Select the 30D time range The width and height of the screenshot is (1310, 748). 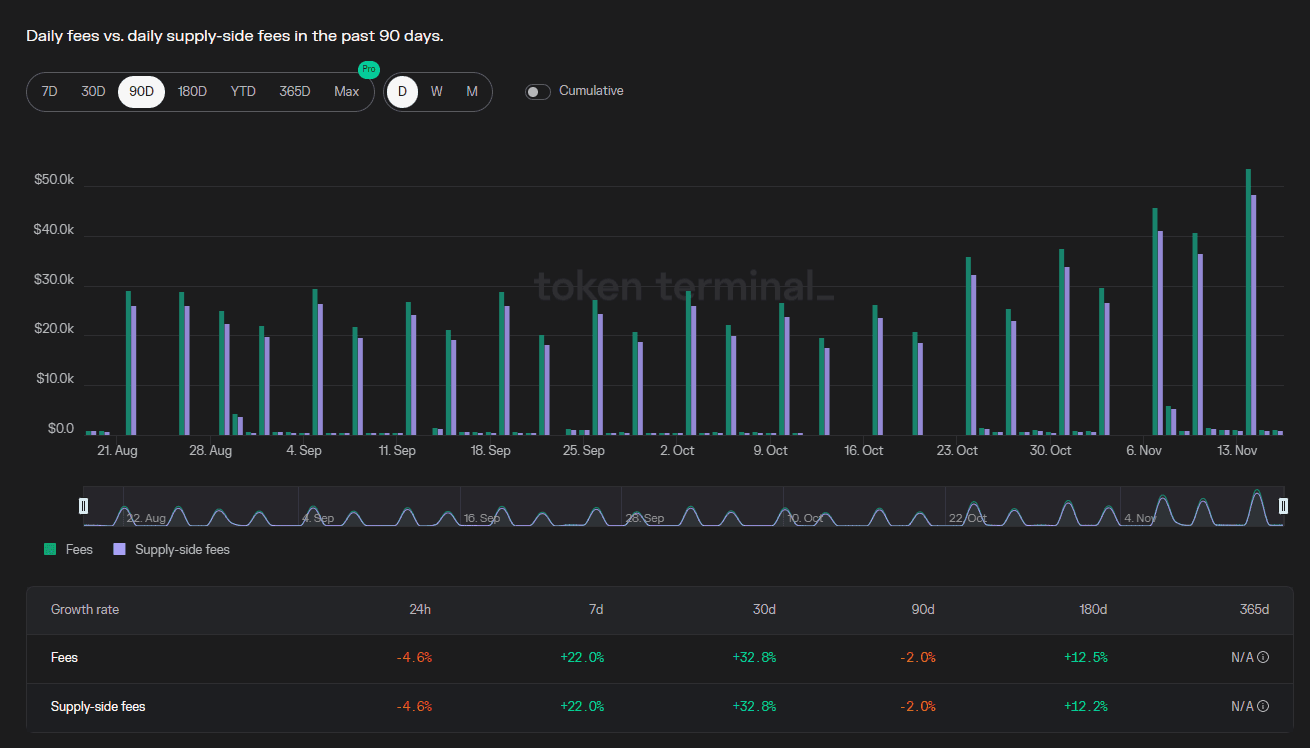tap(93, 92)
